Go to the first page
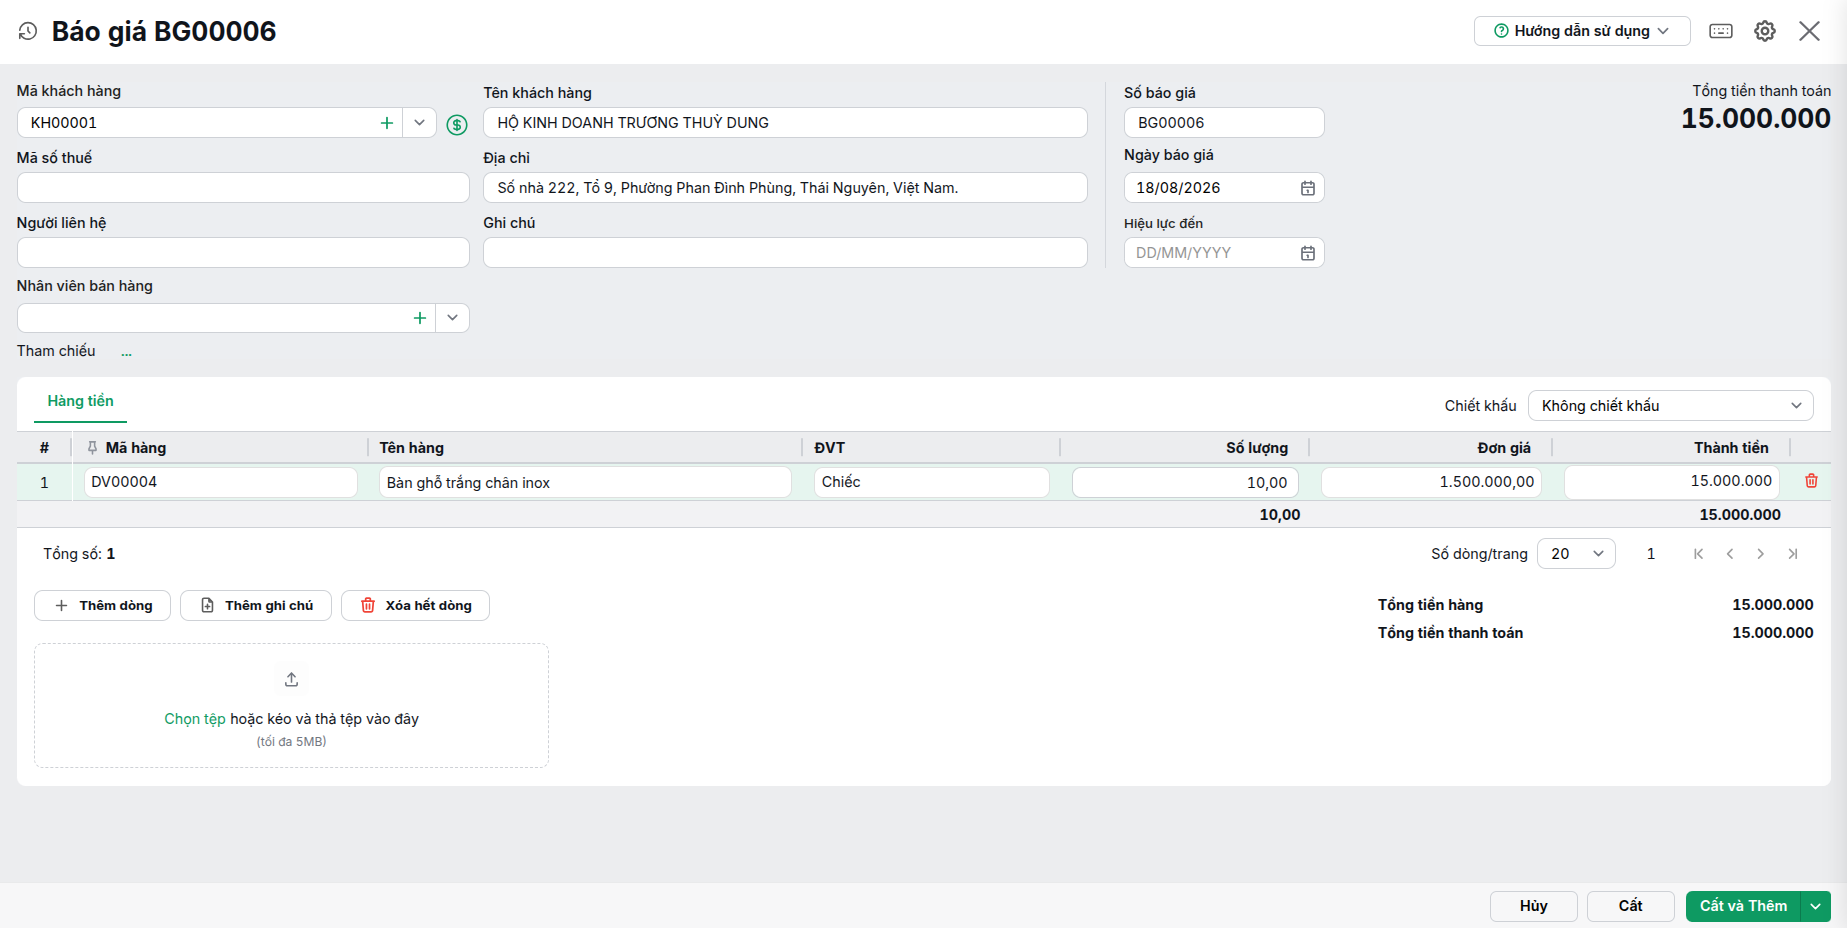 [1698, 554]
